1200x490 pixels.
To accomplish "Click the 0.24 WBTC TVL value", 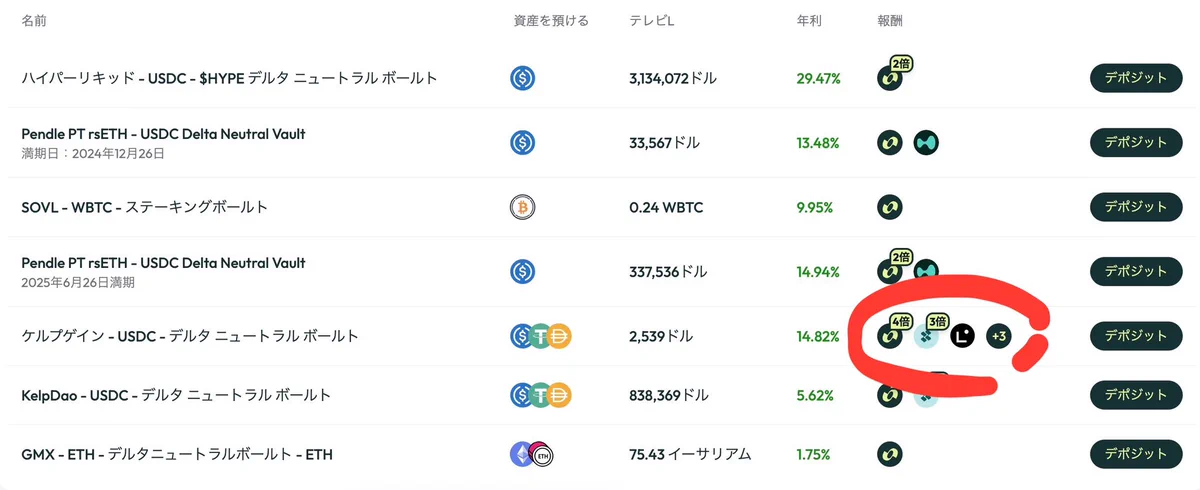I will [x=666, y=207].
